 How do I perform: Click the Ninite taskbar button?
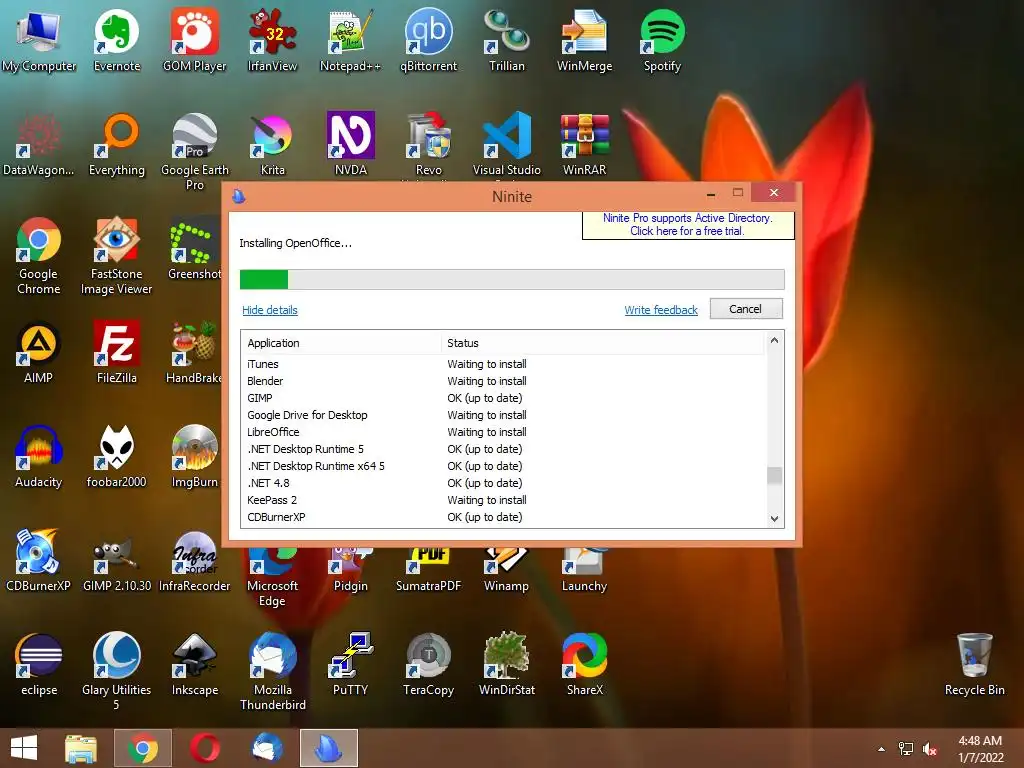[328, 748]
